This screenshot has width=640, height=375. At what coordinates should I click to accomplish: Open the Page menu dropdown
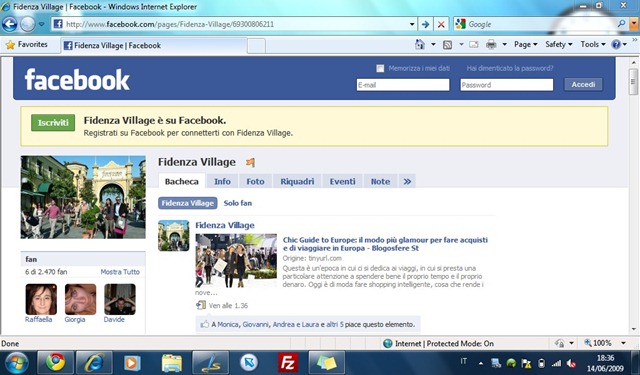526,44
